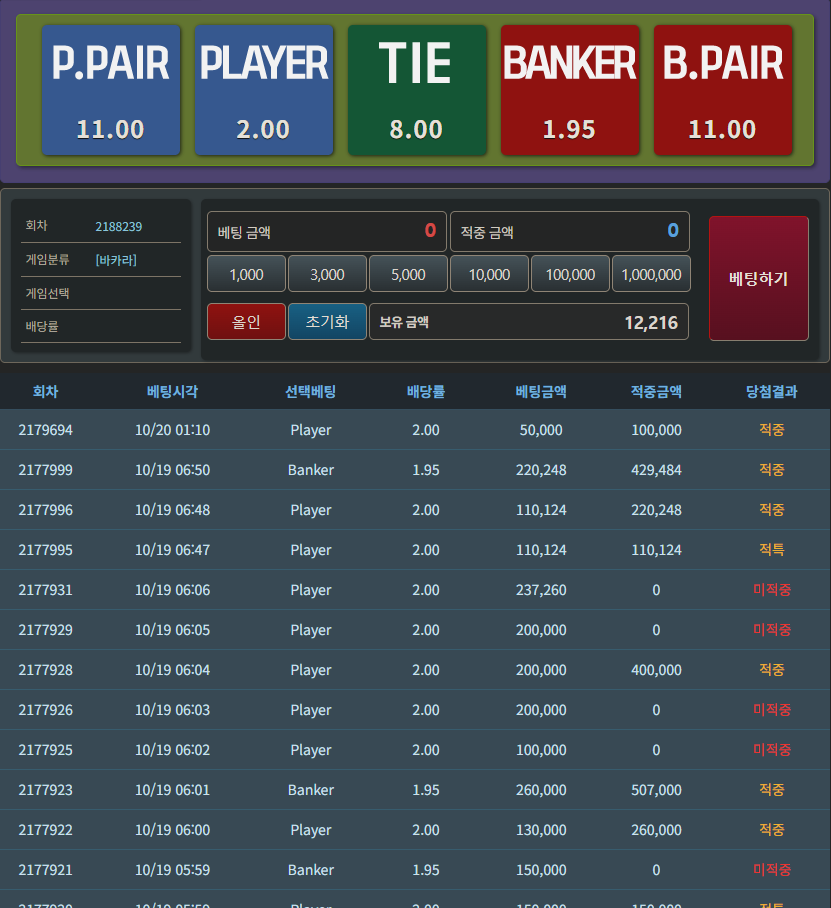Screen dimensions: 831x908
Task: Click the 10,000 chip button
Action: (489, 274)
